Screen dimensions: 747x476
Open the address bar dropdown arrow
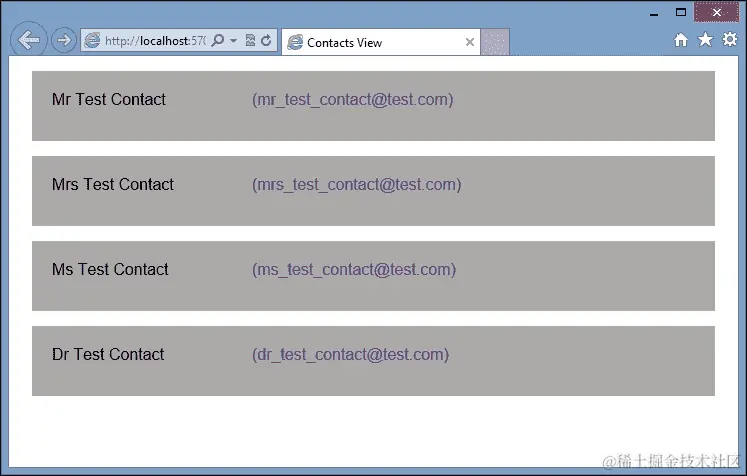coord(233,41)
